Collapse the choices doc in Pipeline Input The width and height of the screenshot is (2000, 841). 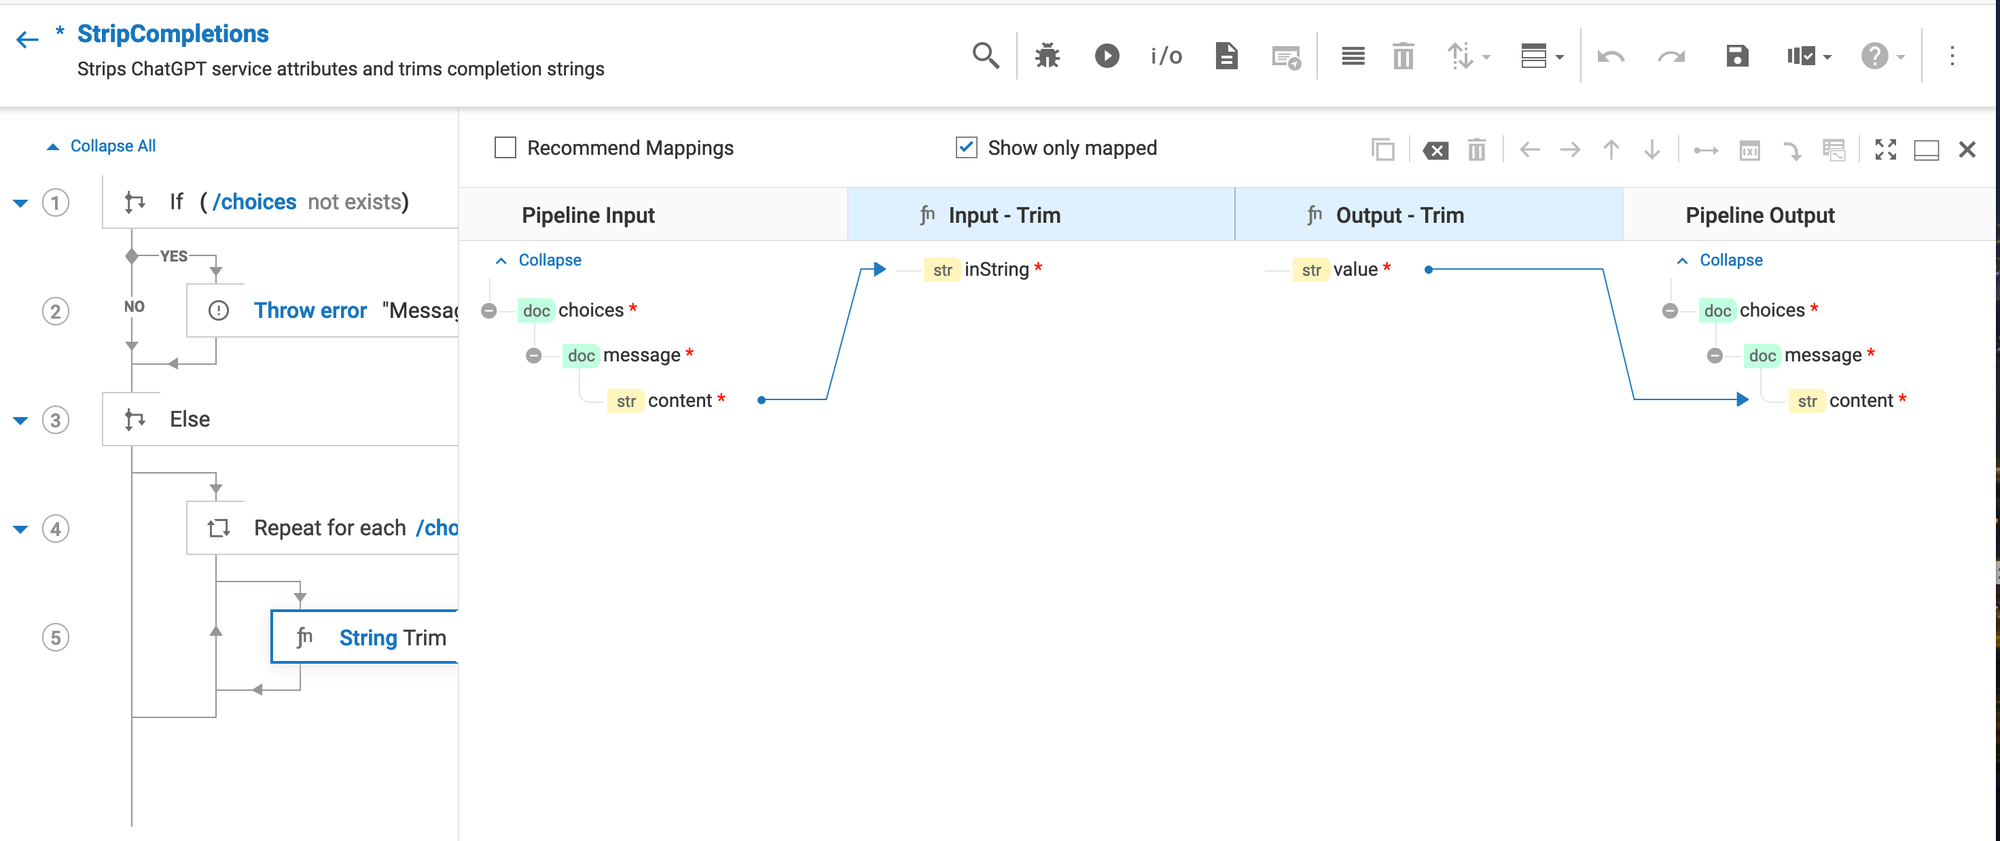[489, 311]
